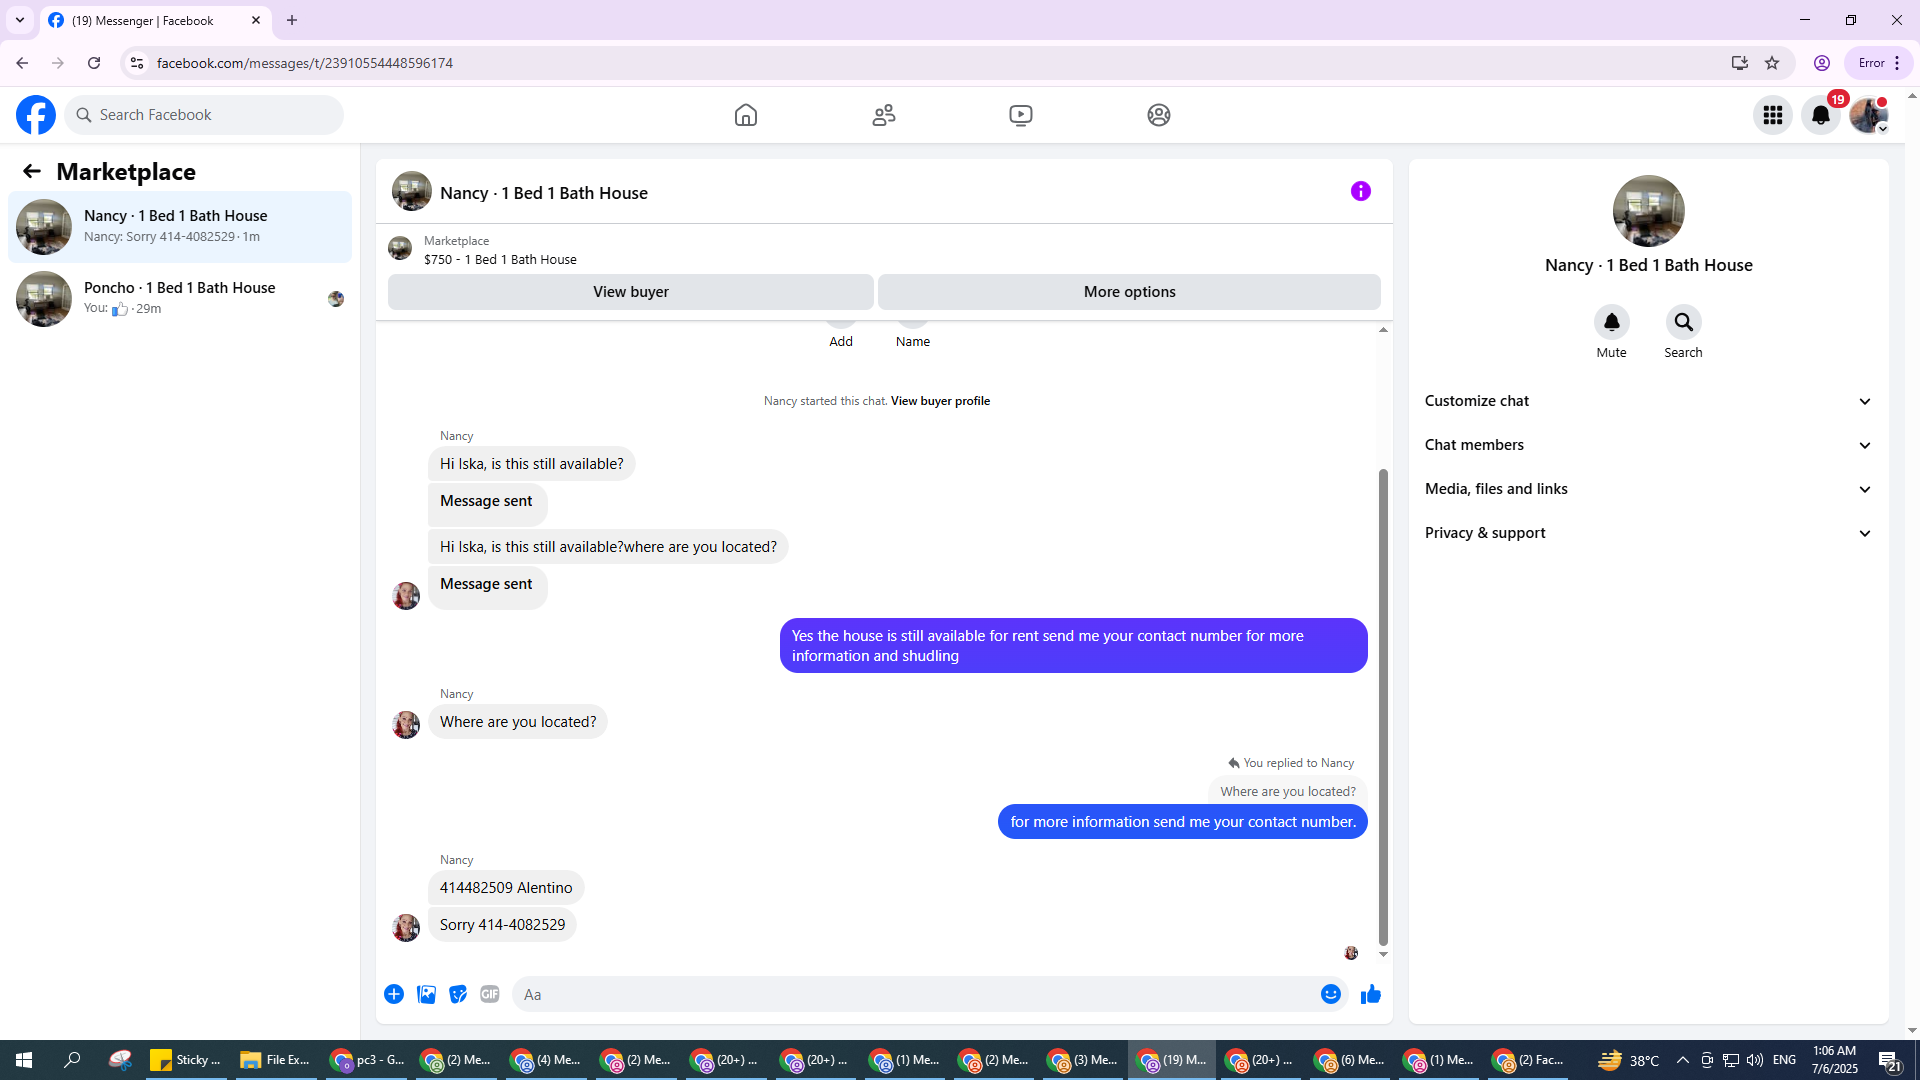The height and width of the screenshot is (1080, 1920).
Task: Open the Facebook notifications bell
Action: click(1820, 115)
